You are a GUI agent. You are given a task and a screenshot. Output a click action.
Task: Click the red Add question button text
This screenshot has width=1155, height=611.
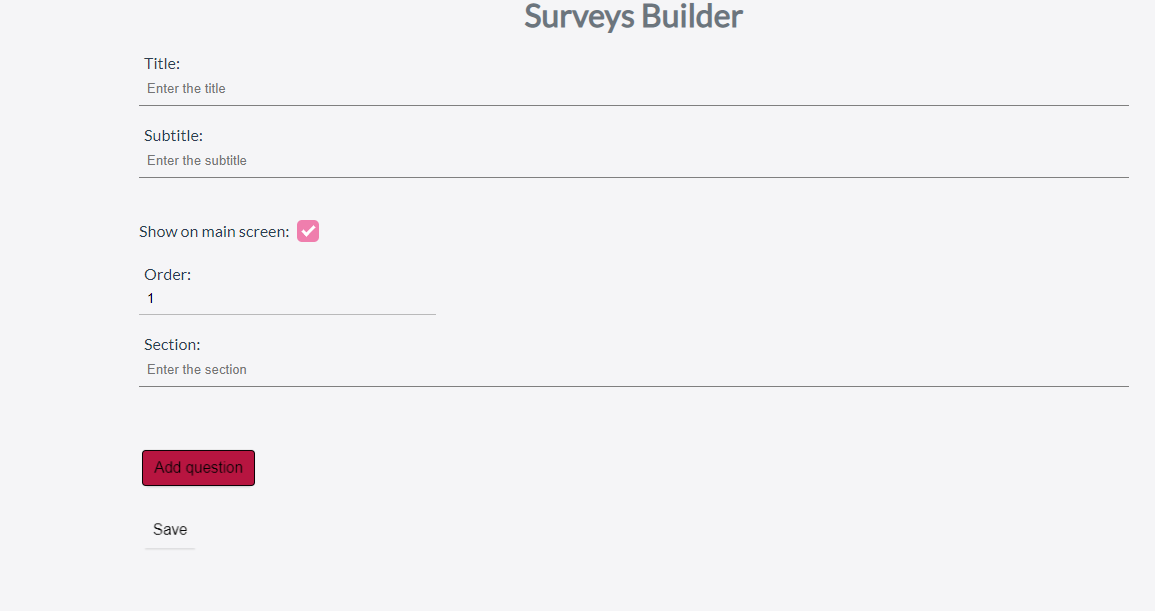(198, 468)
